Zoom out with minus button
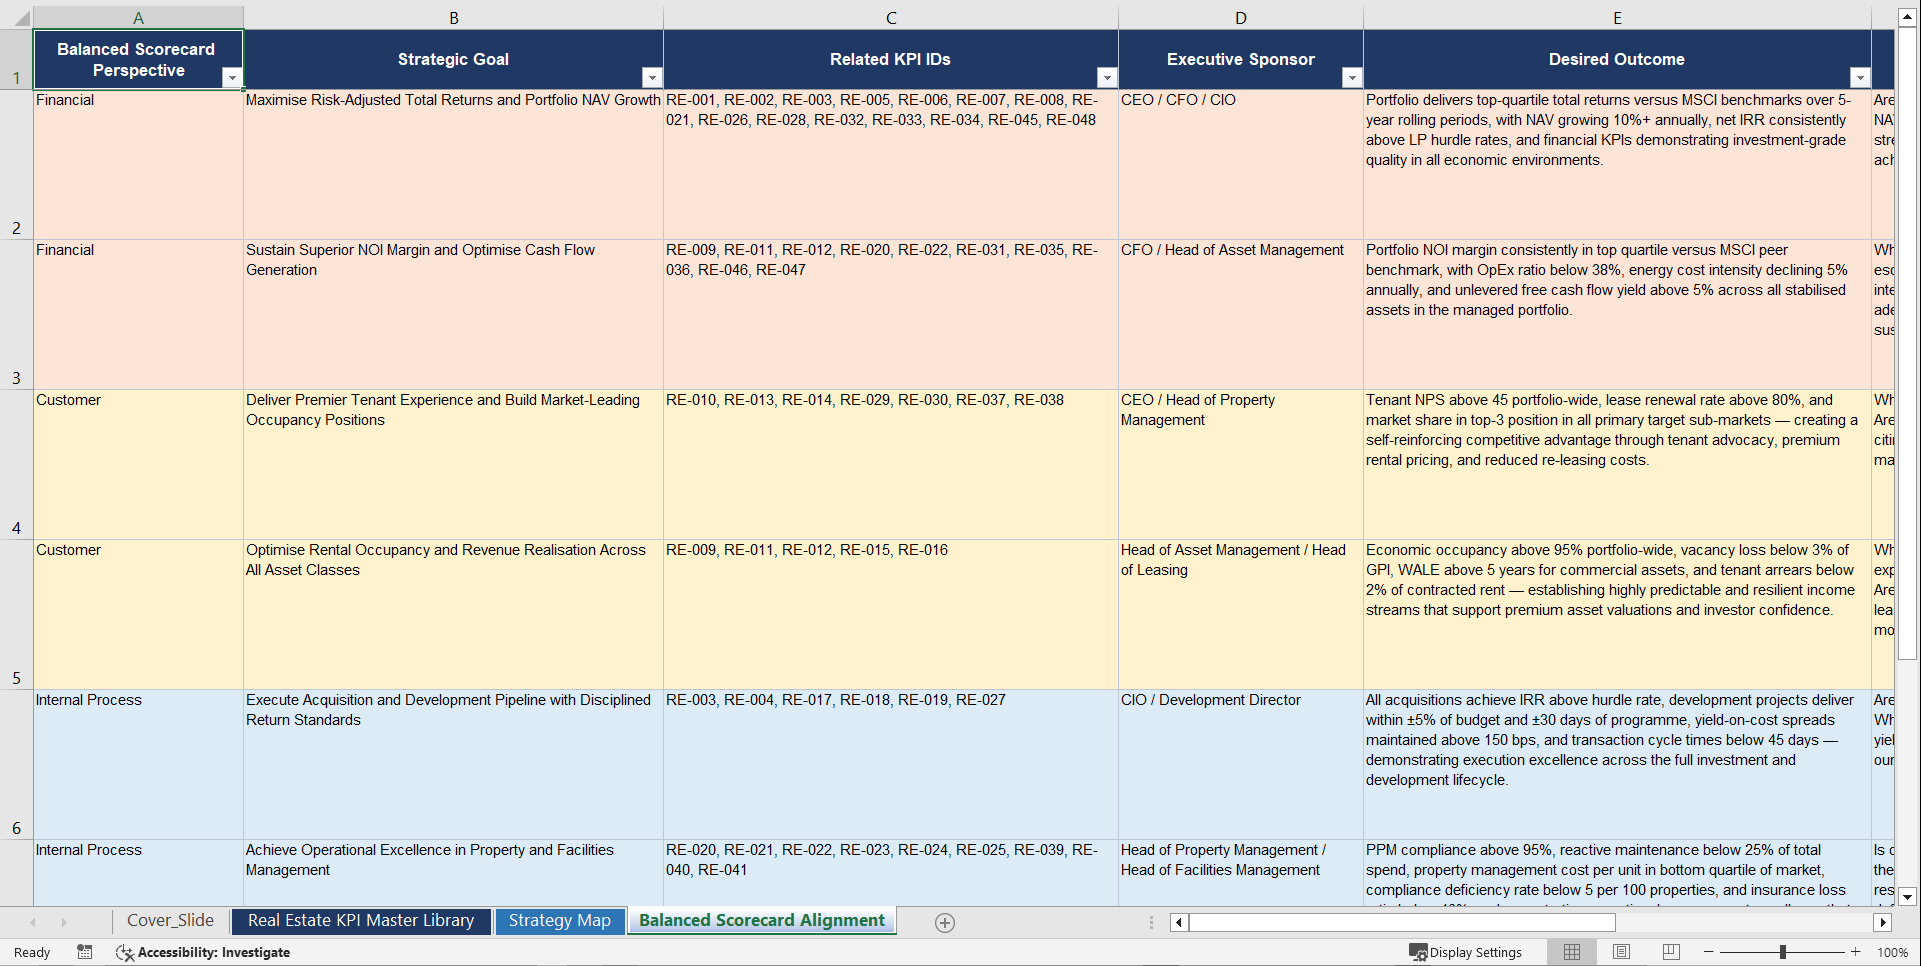Screen dimensions: 1921x966 point(1709,952)
